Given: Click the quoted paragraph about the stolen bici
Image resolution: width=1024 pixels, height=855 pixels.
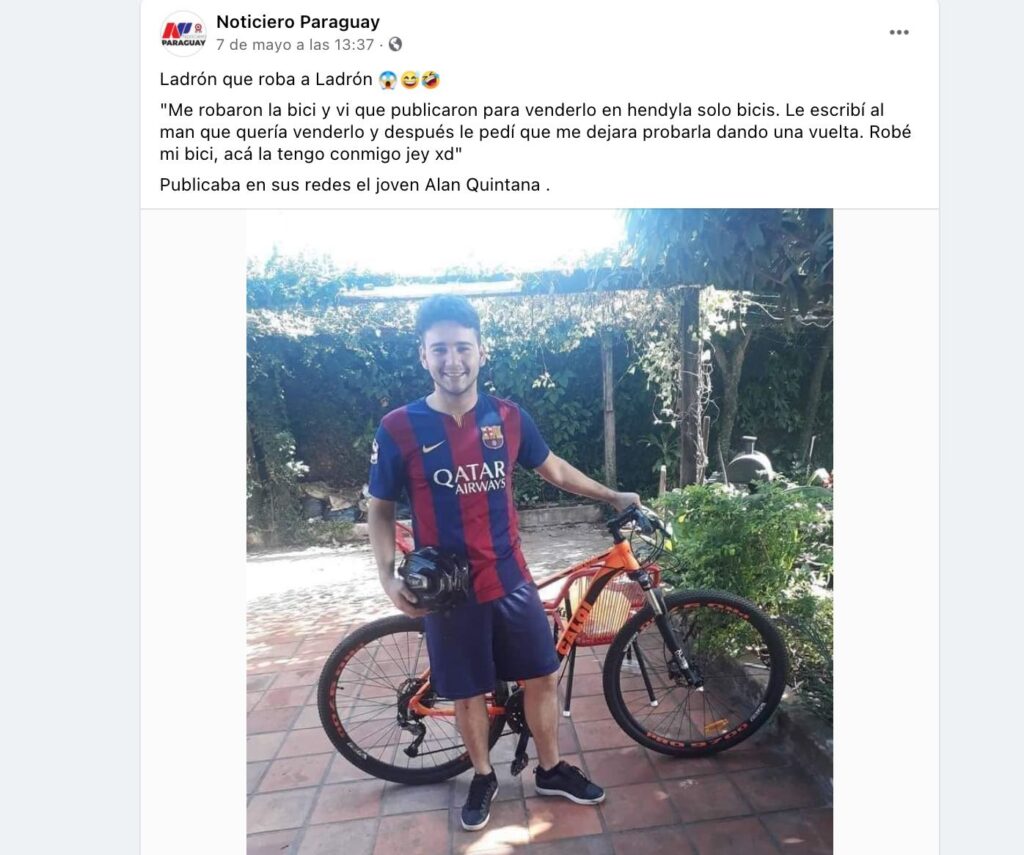Looking at the screenshot, I should [x=536, y=132].
